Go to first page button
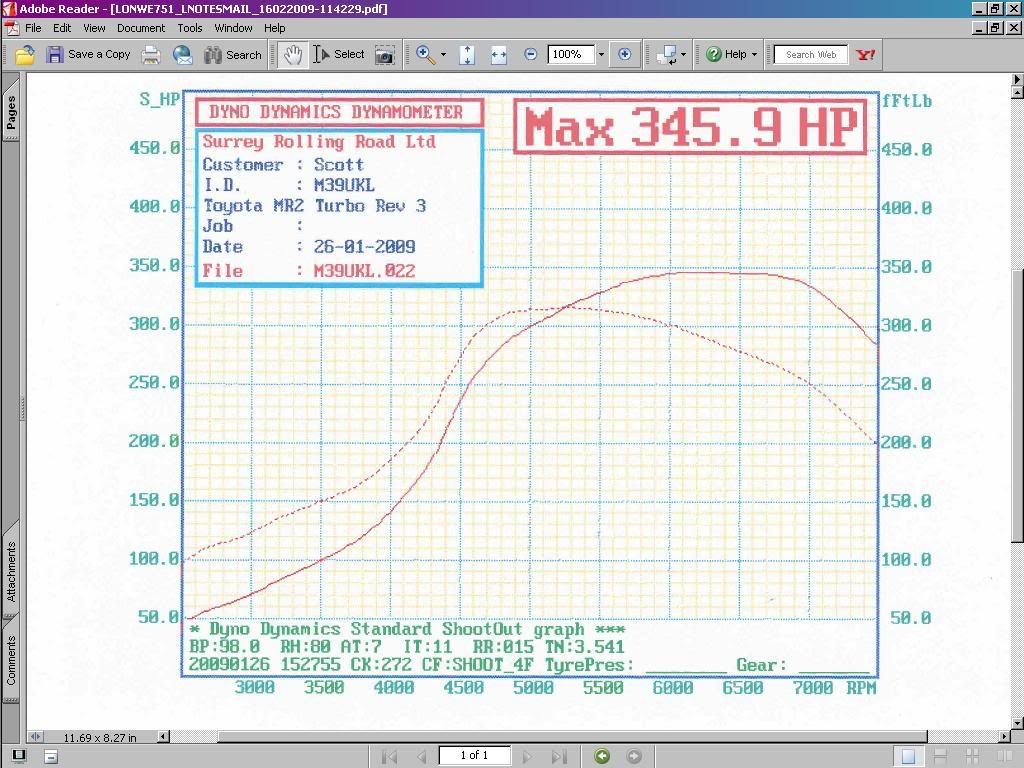This screenshot has height=768, width=1024. (390, 756)
